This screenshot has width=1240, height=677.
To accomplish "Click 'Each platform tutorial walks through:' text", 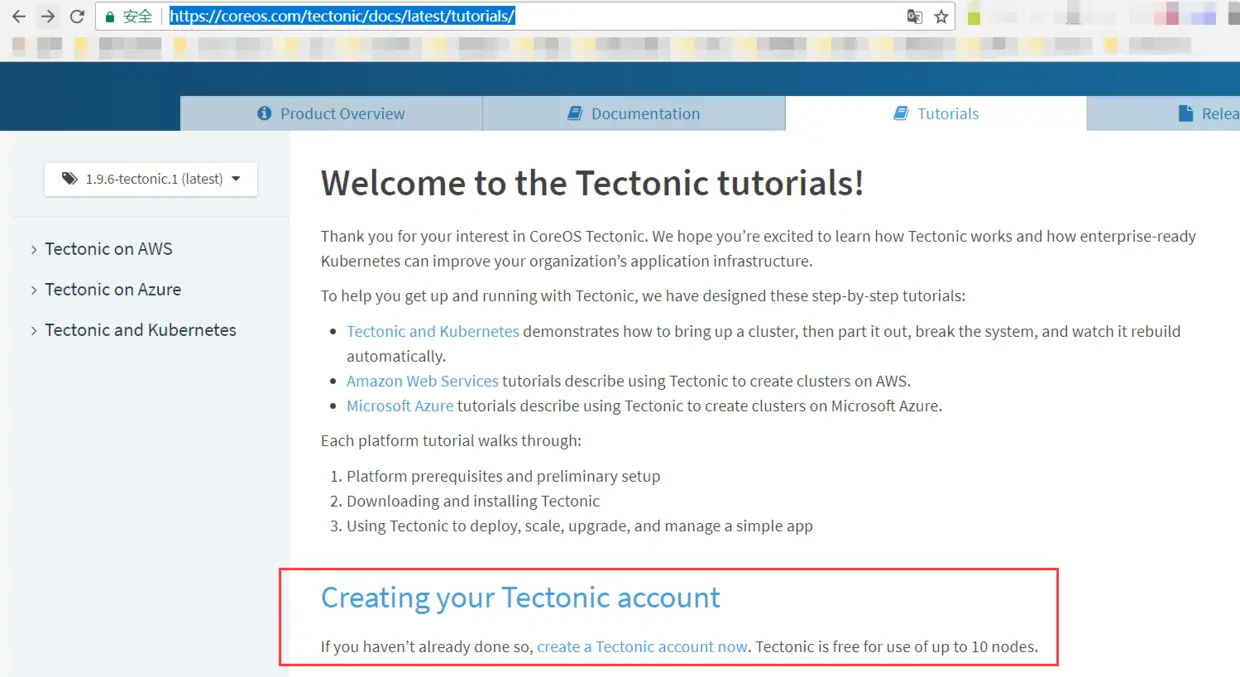I will click(x=451, y=441).
